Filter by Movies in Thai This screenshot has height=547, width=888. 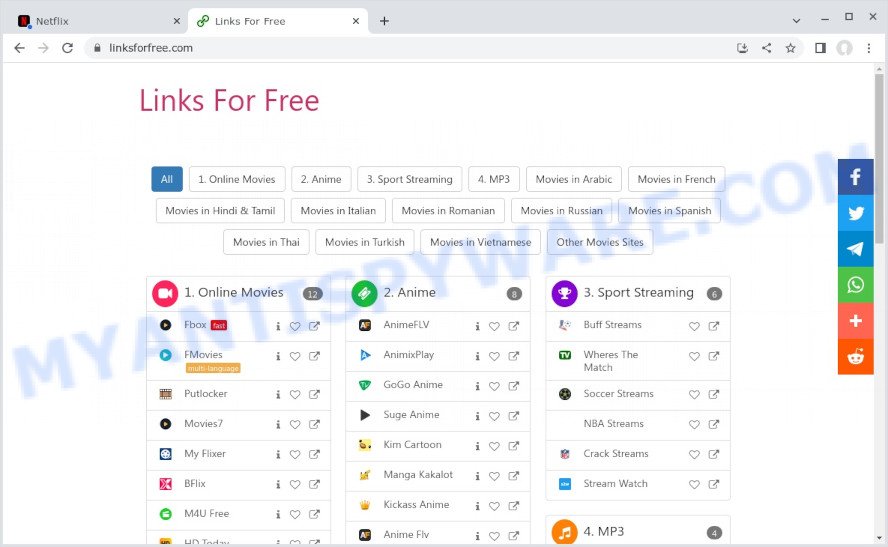coord(266,242)
